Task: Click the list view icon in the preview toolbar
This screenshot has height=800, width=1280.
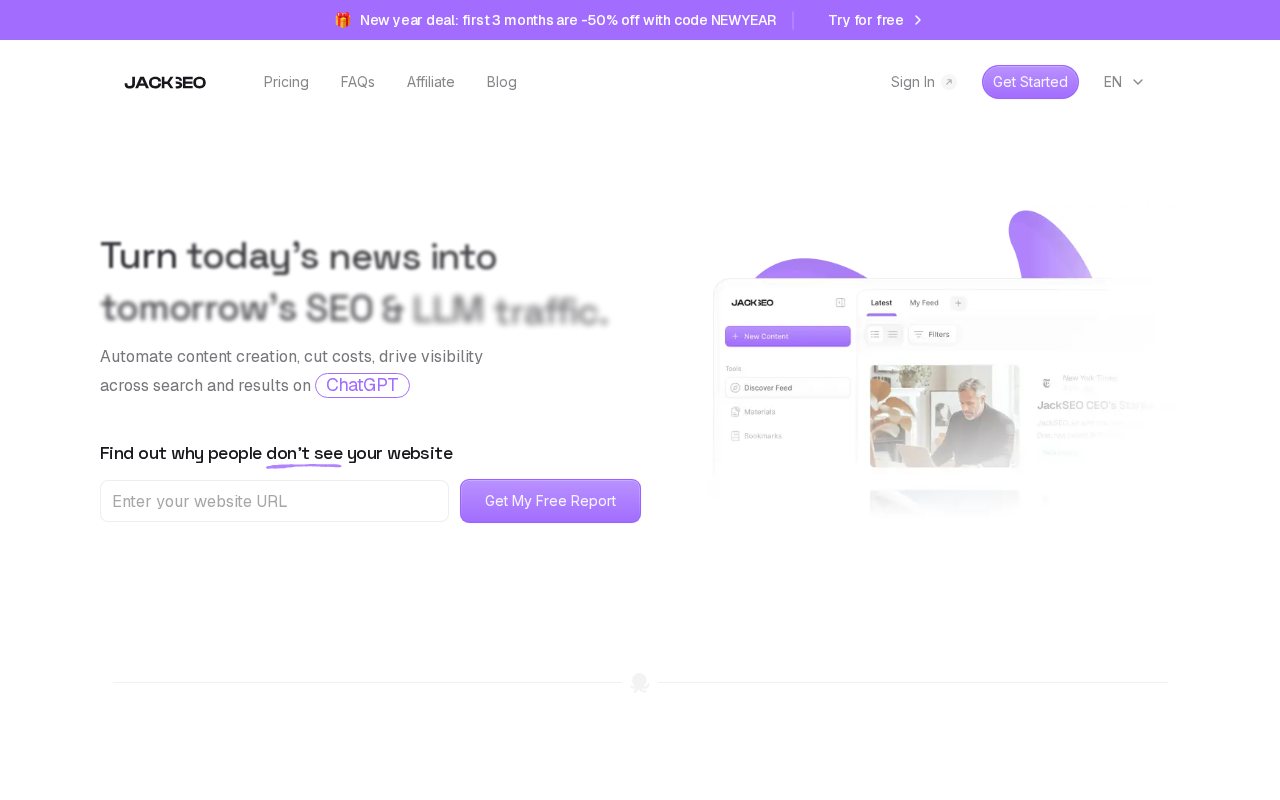Action: click(x=875, y=334)
